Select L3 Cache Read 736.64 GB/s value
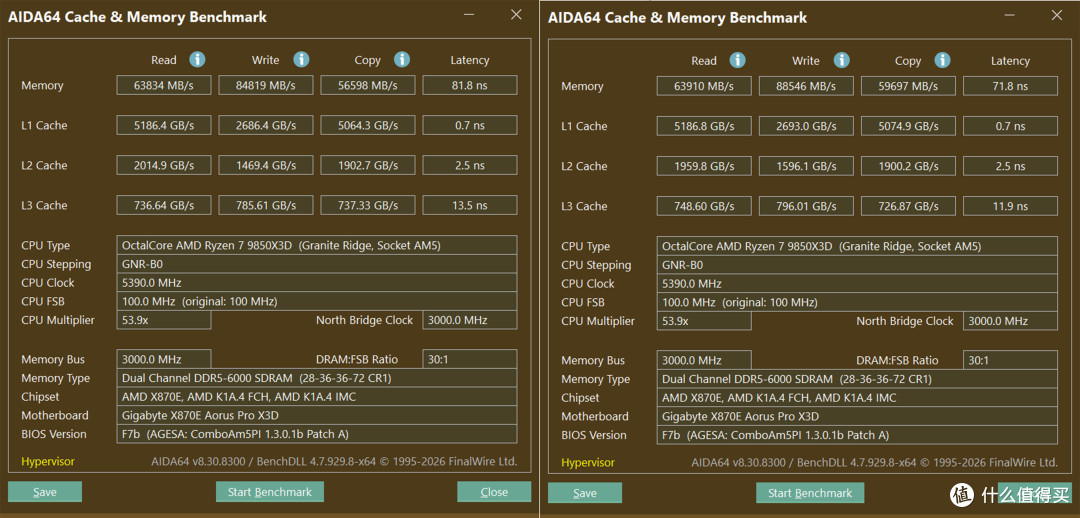 [164, 205]
